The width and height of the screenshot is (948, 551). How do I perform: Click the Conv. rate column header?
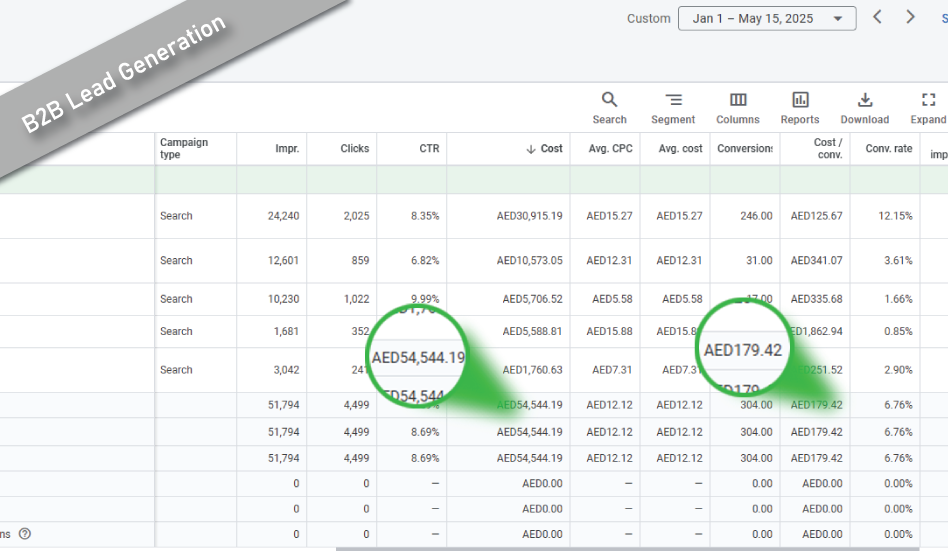pyautogui.click(x=888, y=149)
